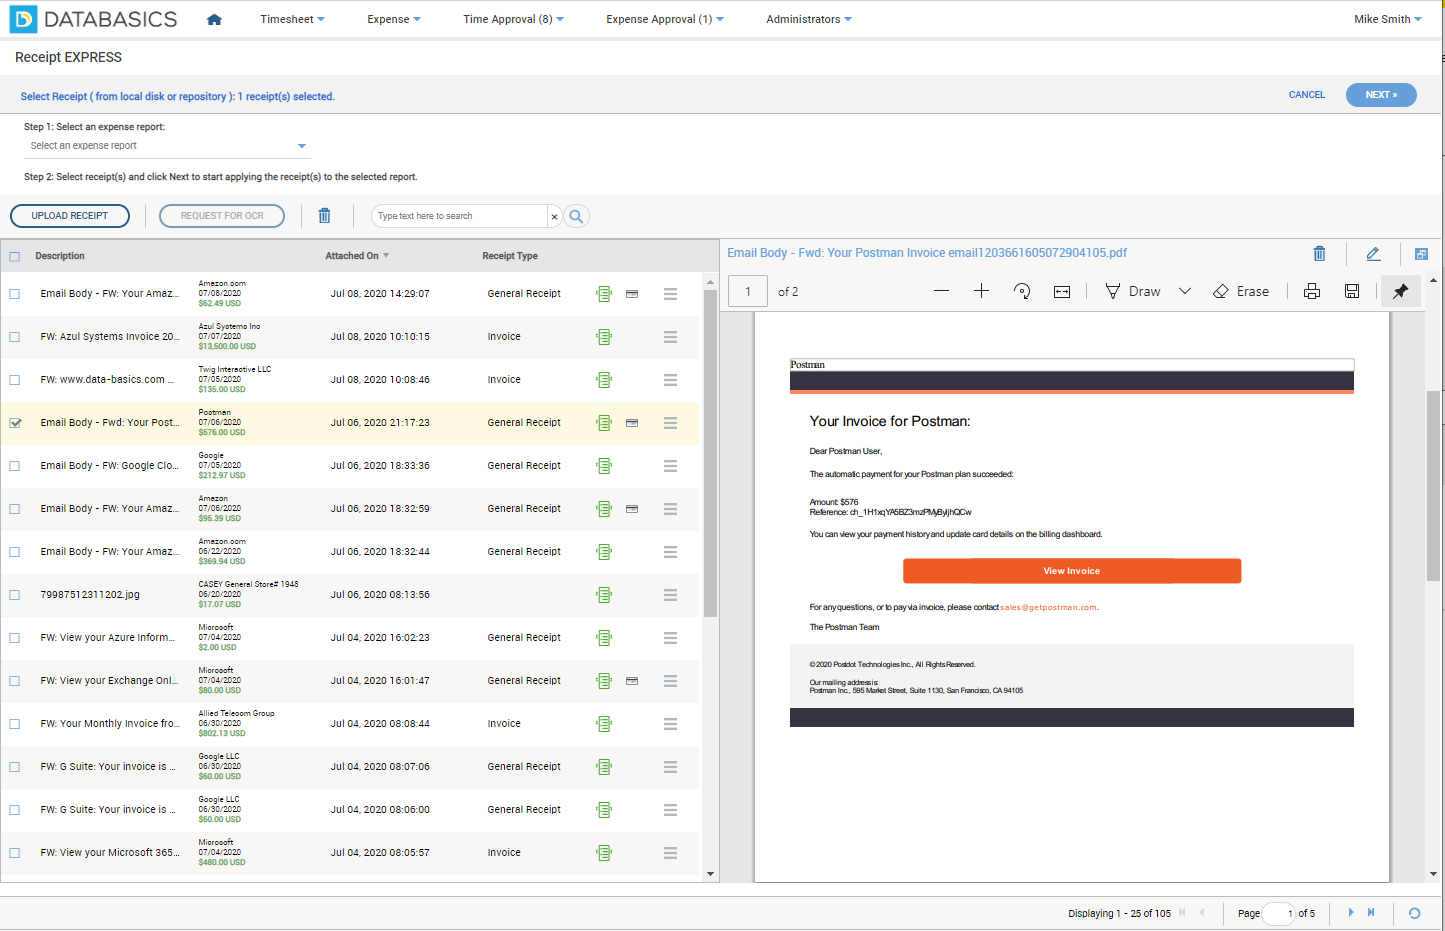This screenshot has width=1445, height=931.
Task: Click the PDF page number field
Action: pos(748,291)
